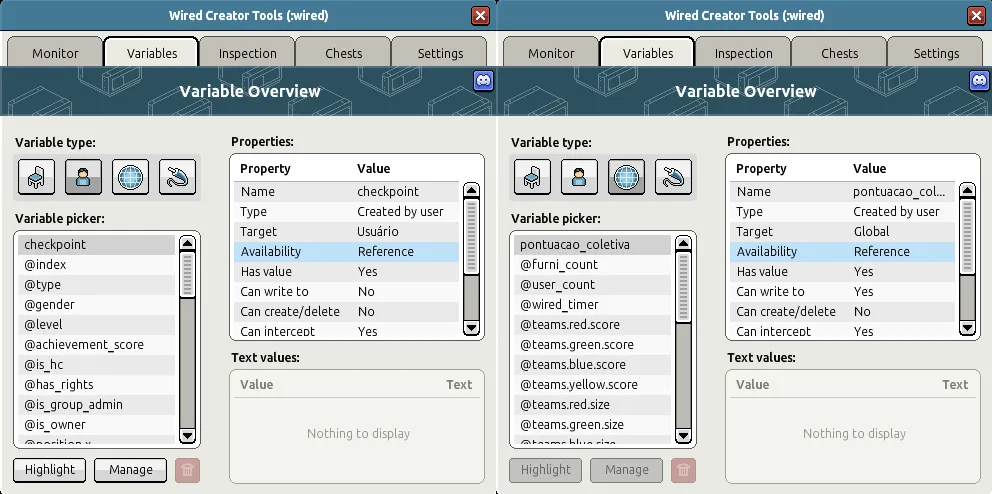Select @level variable
The height and width of the screenshot is (494, 992).
[x=96, y=324]
